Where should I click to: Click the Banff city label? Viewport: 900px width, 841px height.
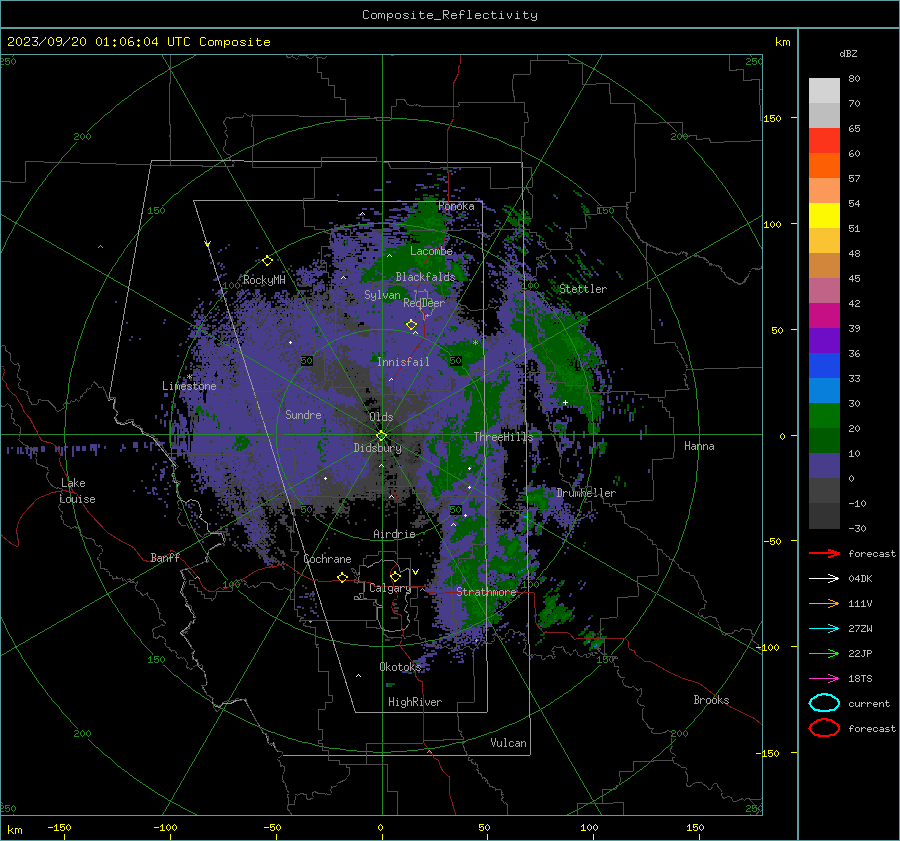point(165,557)
